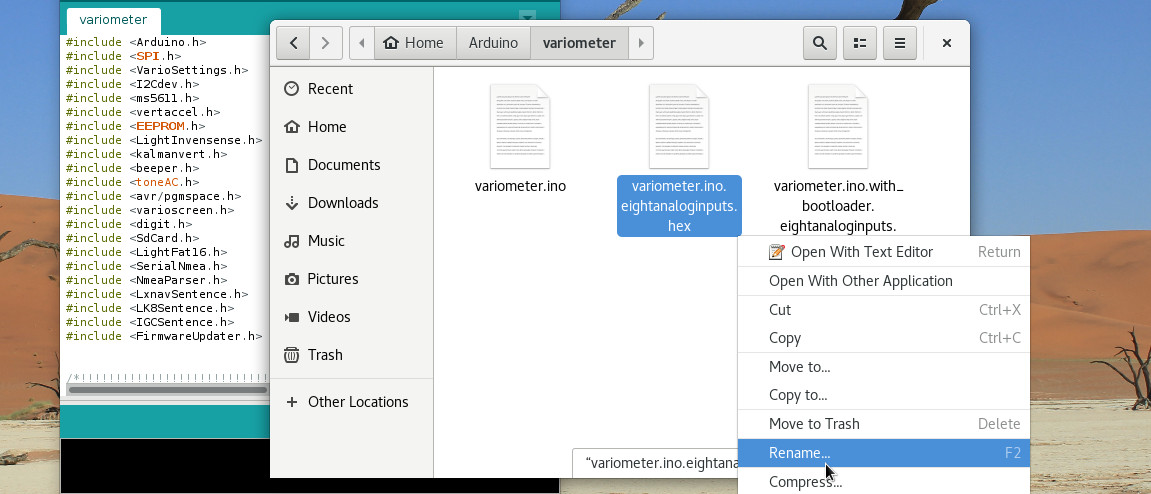Switch to variometer tab in Arduino IDE
Screen dimensions: 1151x494
[x=113, y=20]
